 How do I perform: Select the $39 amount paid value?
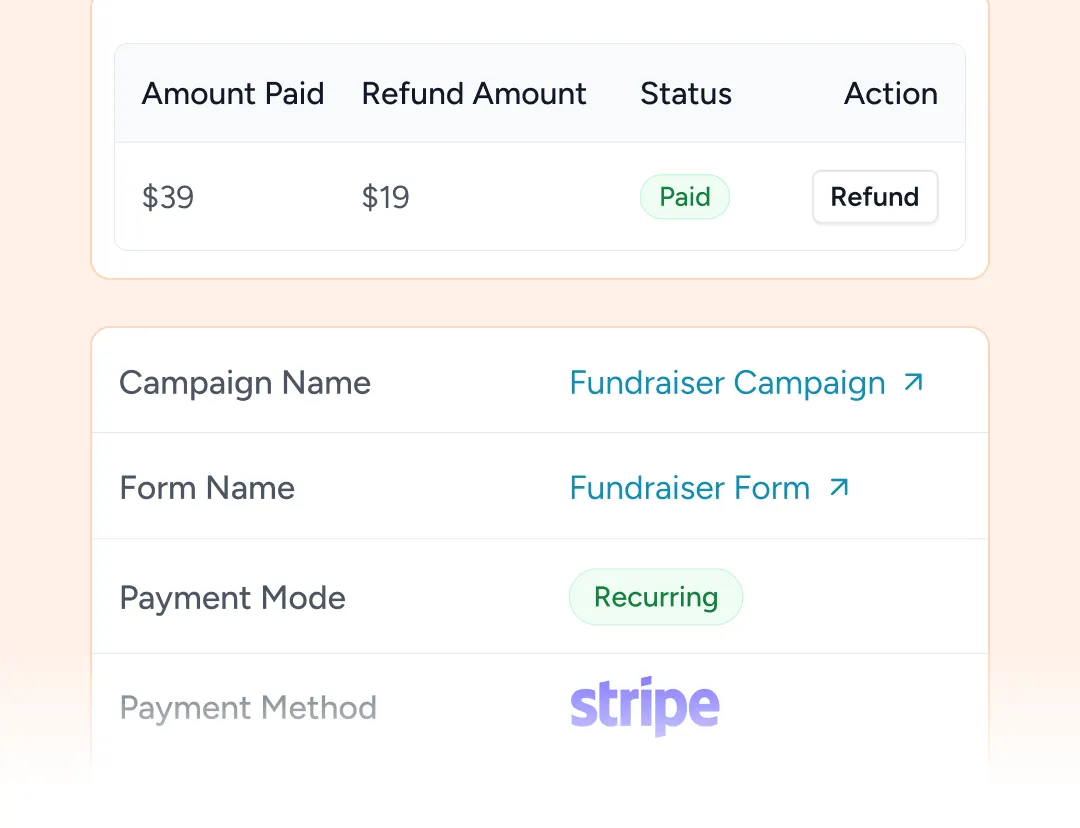167,198
